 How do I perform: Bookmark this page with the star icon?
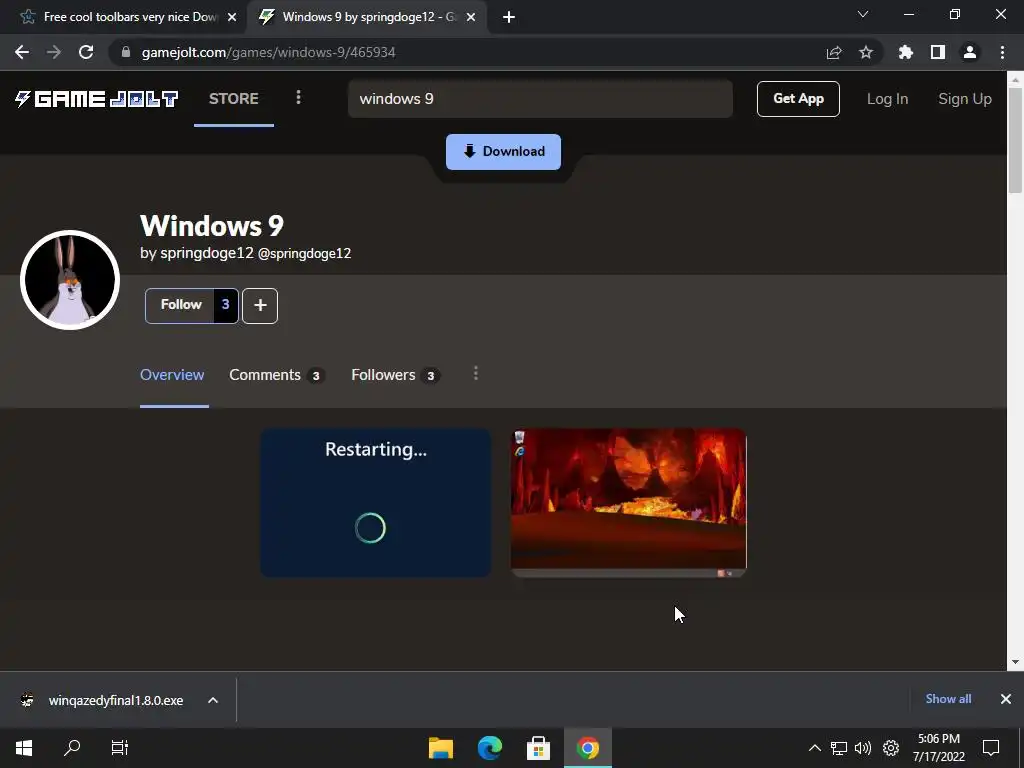[x=866, y=52]
